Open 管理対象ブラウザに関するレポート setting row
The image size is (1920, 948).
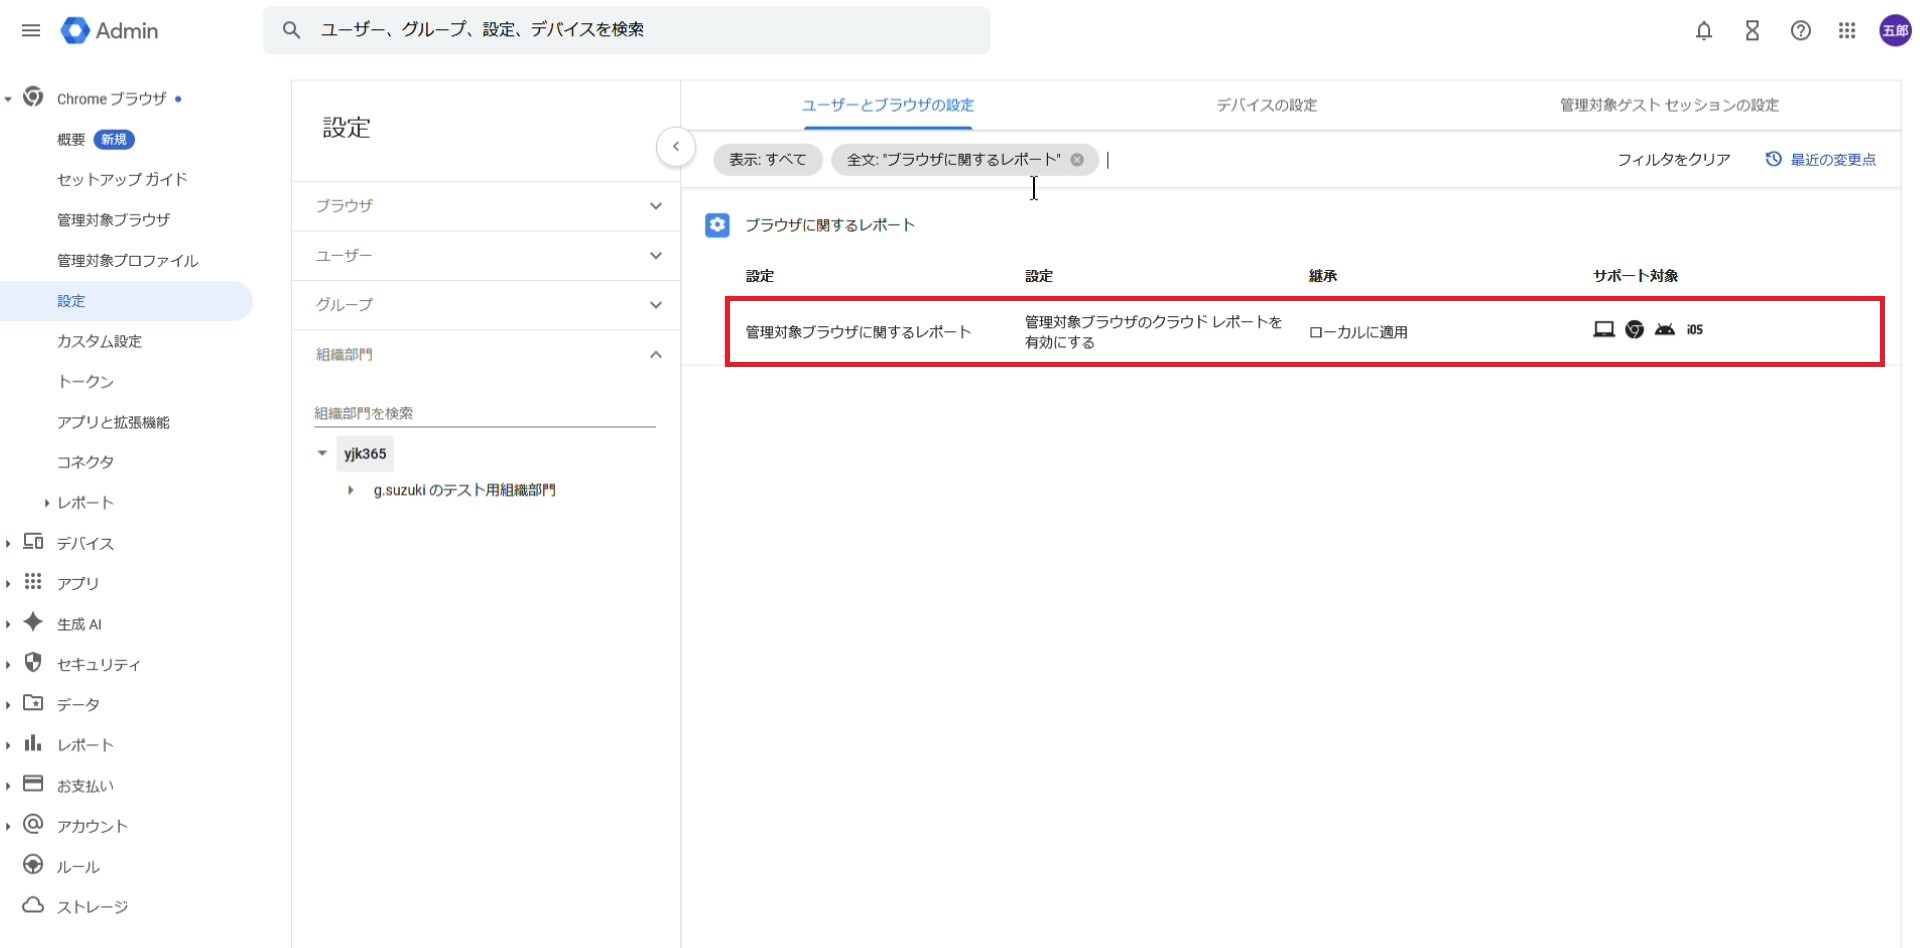(x=858, y=332)
